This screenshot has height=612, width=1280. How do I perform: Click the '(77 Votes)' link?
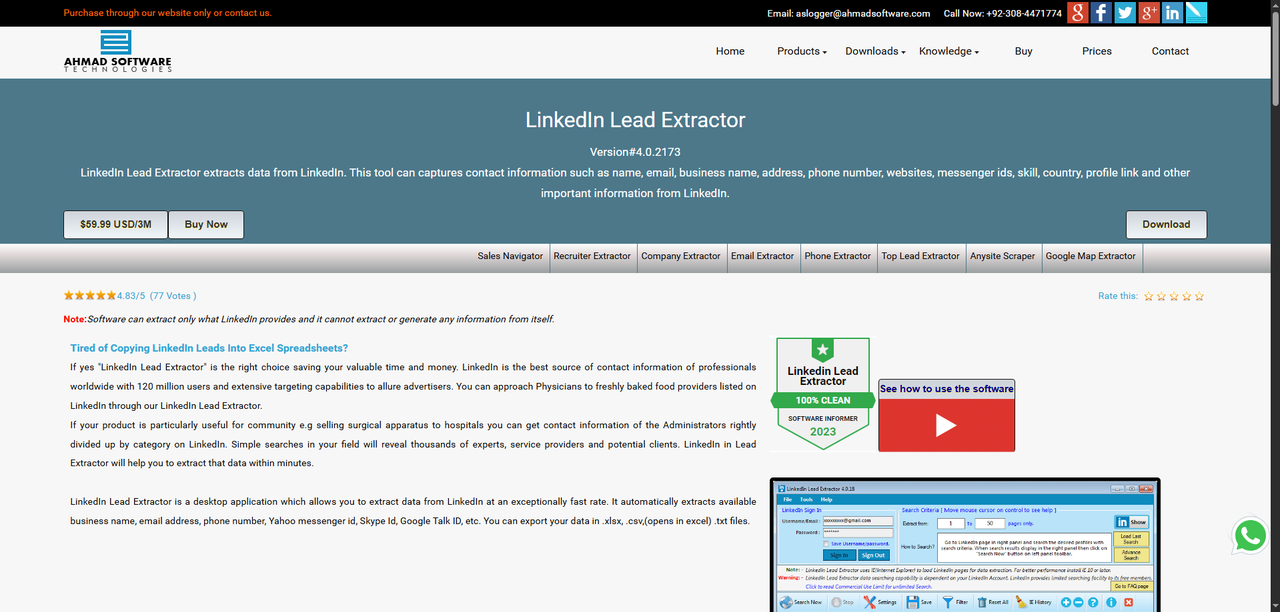[x=173, y=296]
